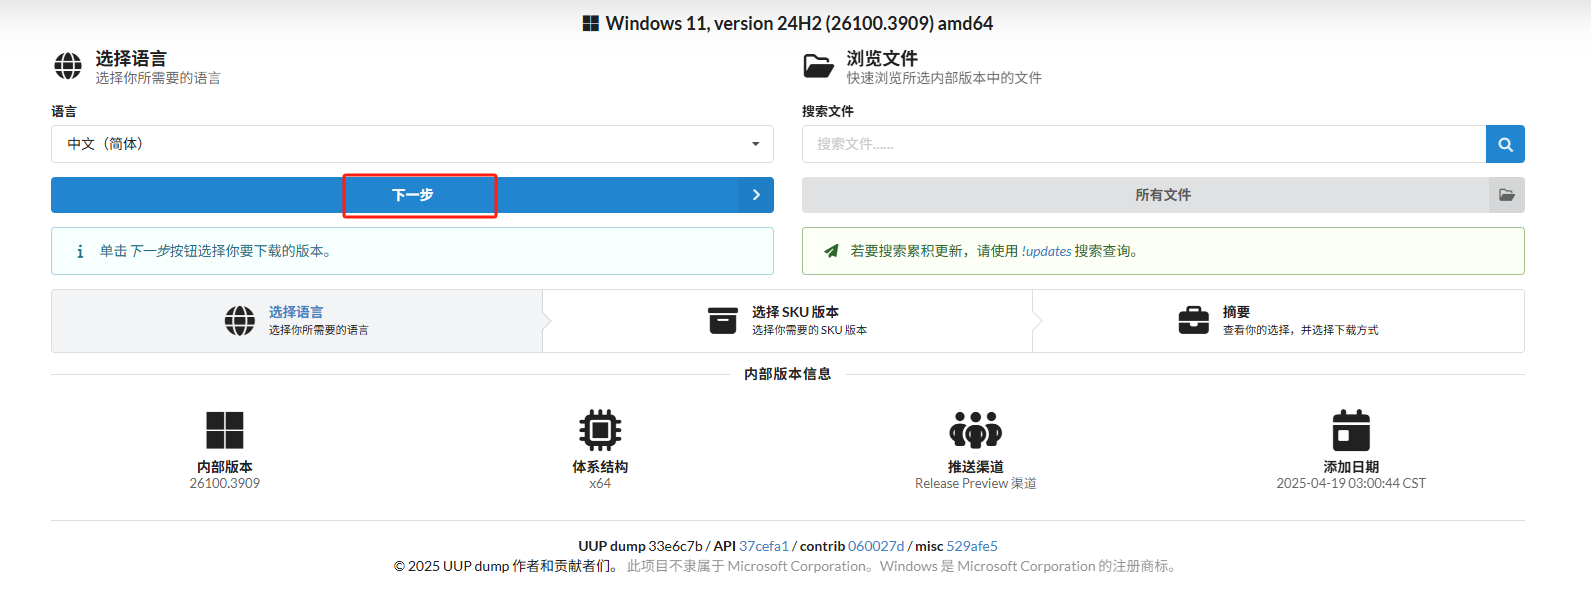Screen dimensions: 1591x601
Task: Click the !updates text in the hint
Action: tap(1046, 251)
